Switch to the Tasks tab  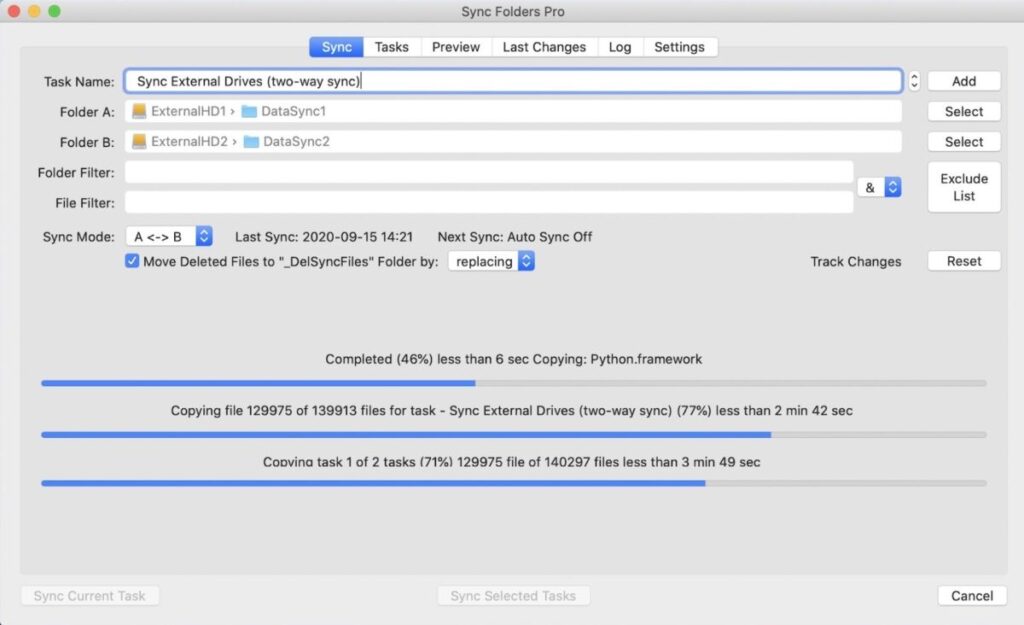(391, 47)
